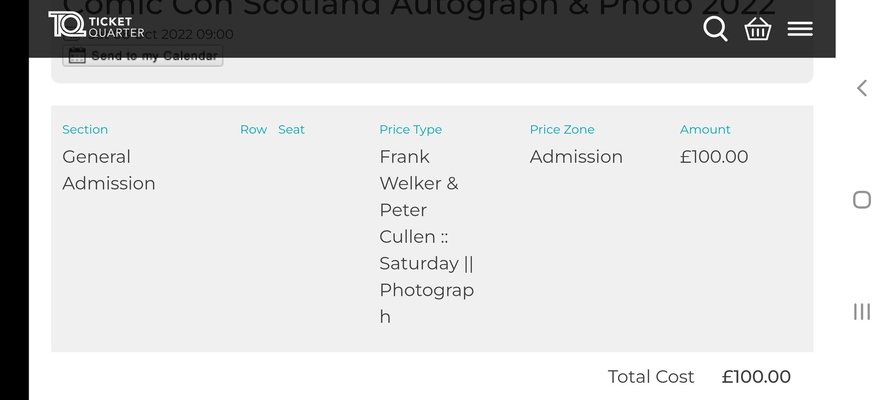Tap the Android back chevron
Image resolution: width=889 pixels, height=400 pixels.
tap(862, 88)
